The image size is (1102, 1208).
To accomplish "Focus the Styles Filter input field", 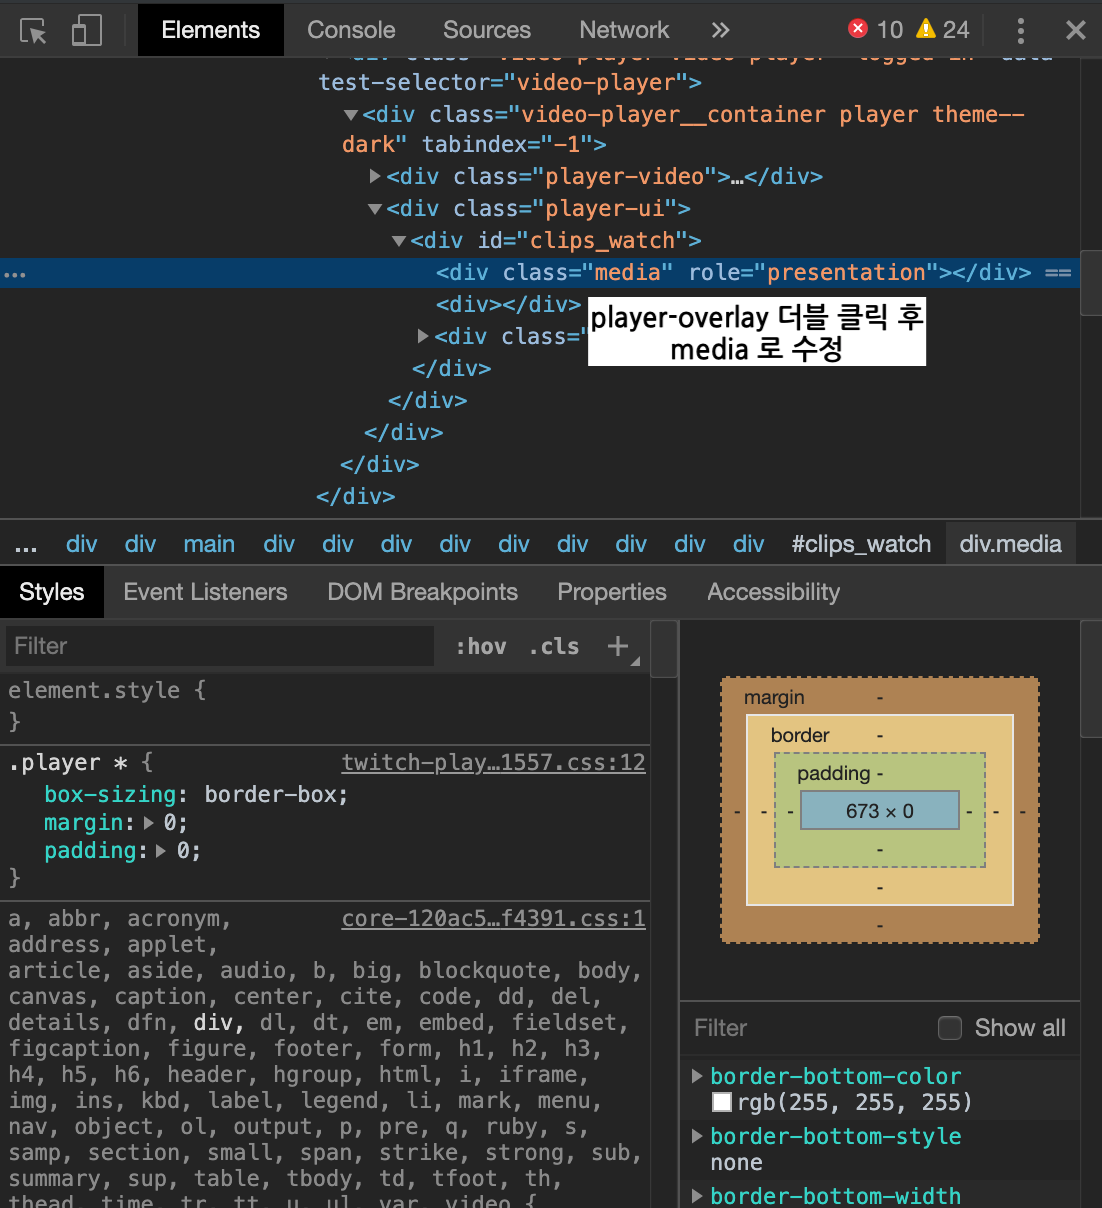I will pos(220,646).
